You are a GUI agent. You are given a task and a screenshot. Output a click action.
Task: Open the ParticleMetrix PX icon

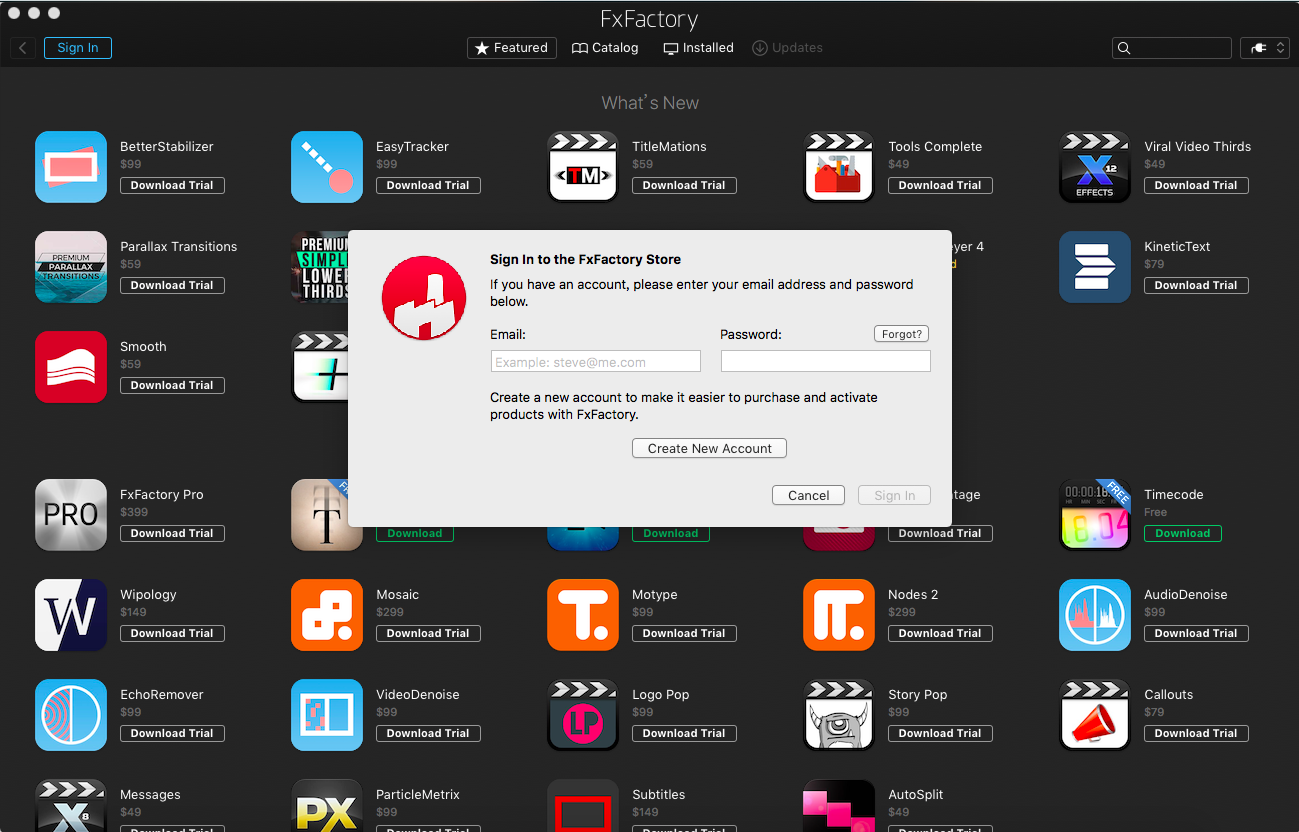[327, 806]
